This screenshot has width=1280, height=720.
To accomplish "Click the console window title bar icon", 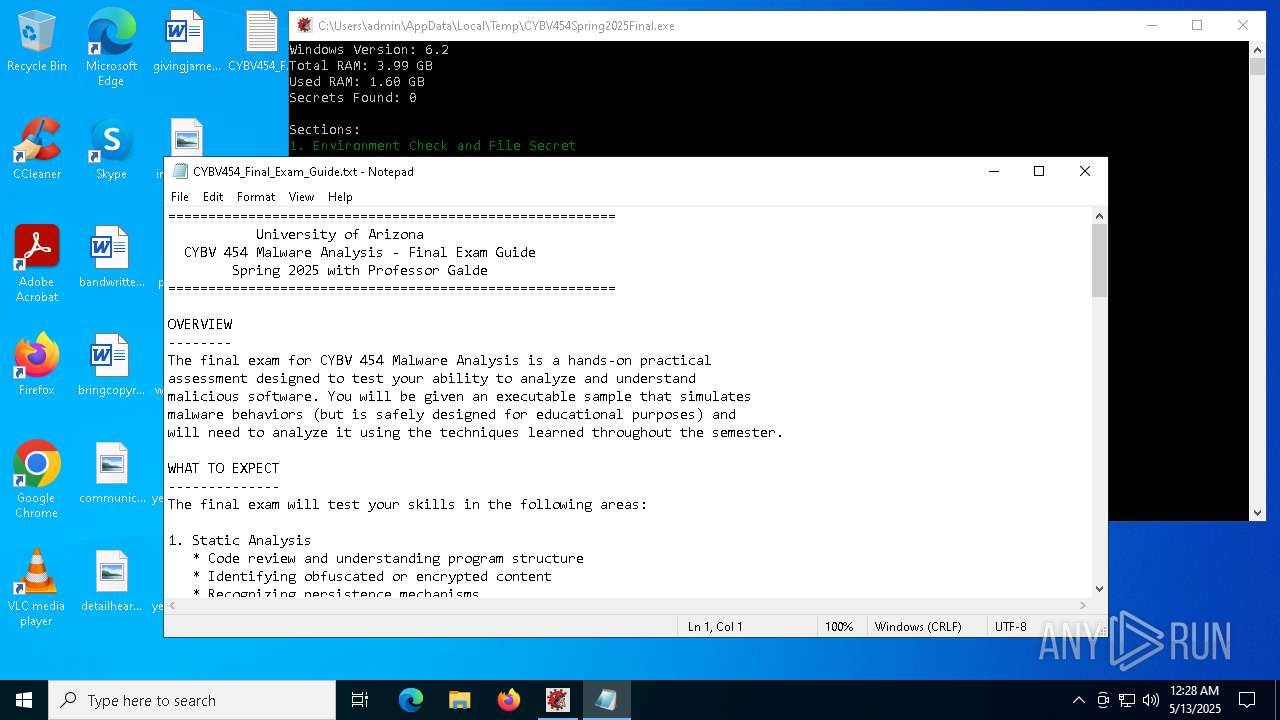I will click(x=304, y=25).
